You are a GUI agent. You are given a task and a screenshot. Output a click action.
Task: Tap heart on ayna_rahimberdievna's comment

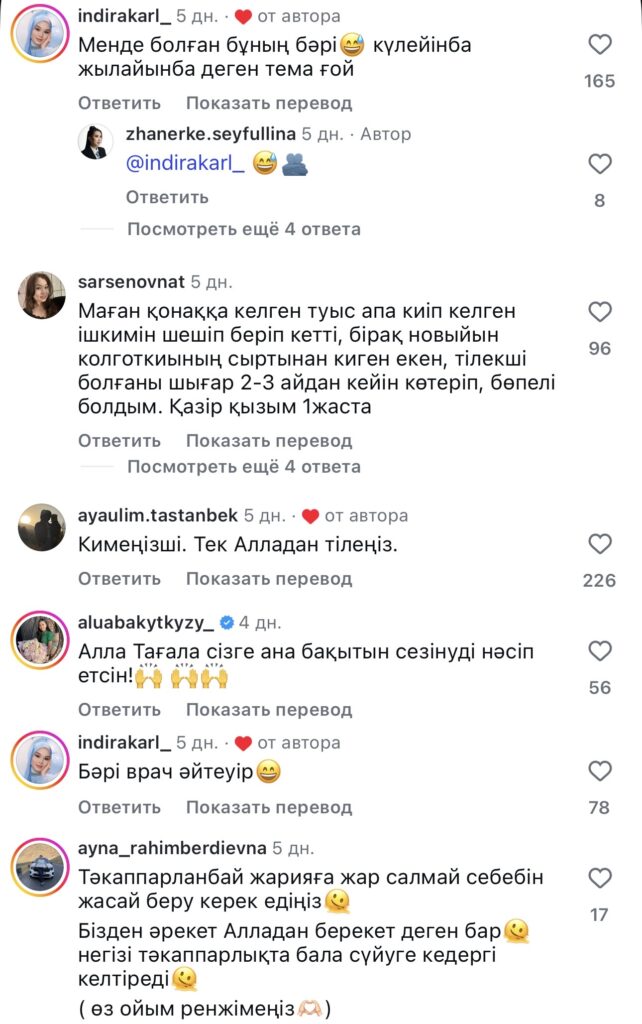pos(599,878)
